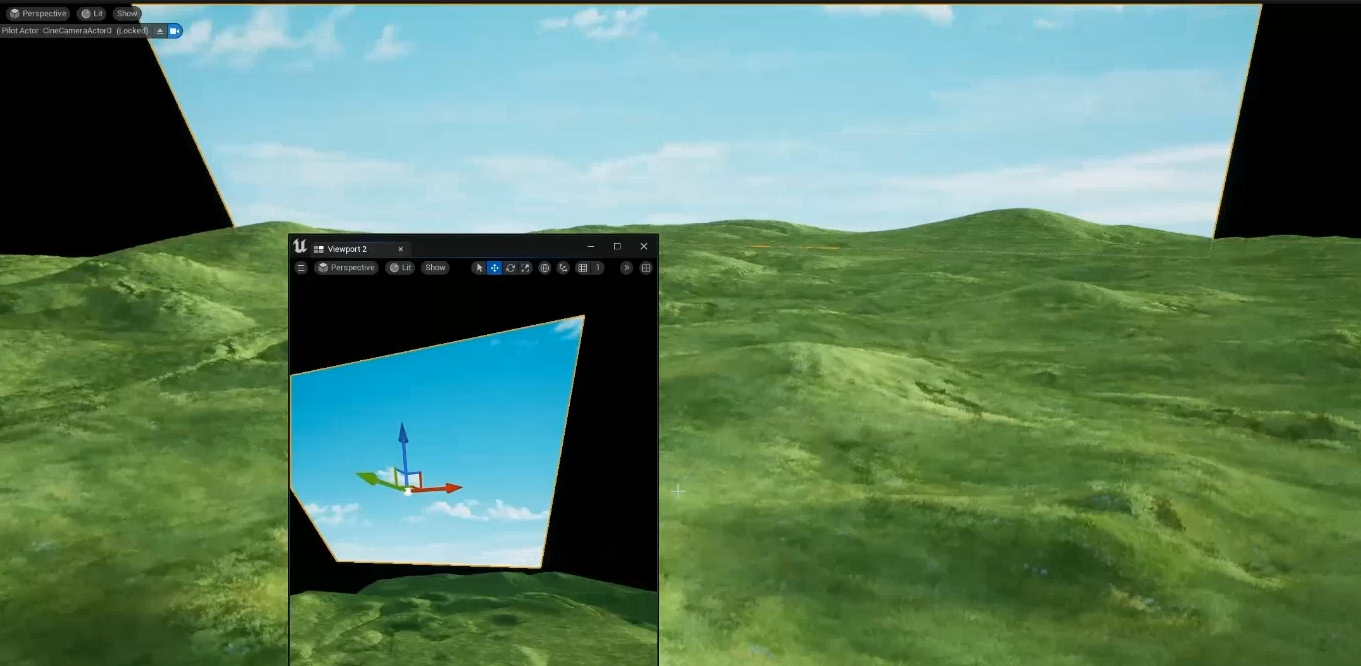The height and width of the screenshot is (666, 1361).
Task: Choose the Scale tool in Viewport 2
Action: 525,268
